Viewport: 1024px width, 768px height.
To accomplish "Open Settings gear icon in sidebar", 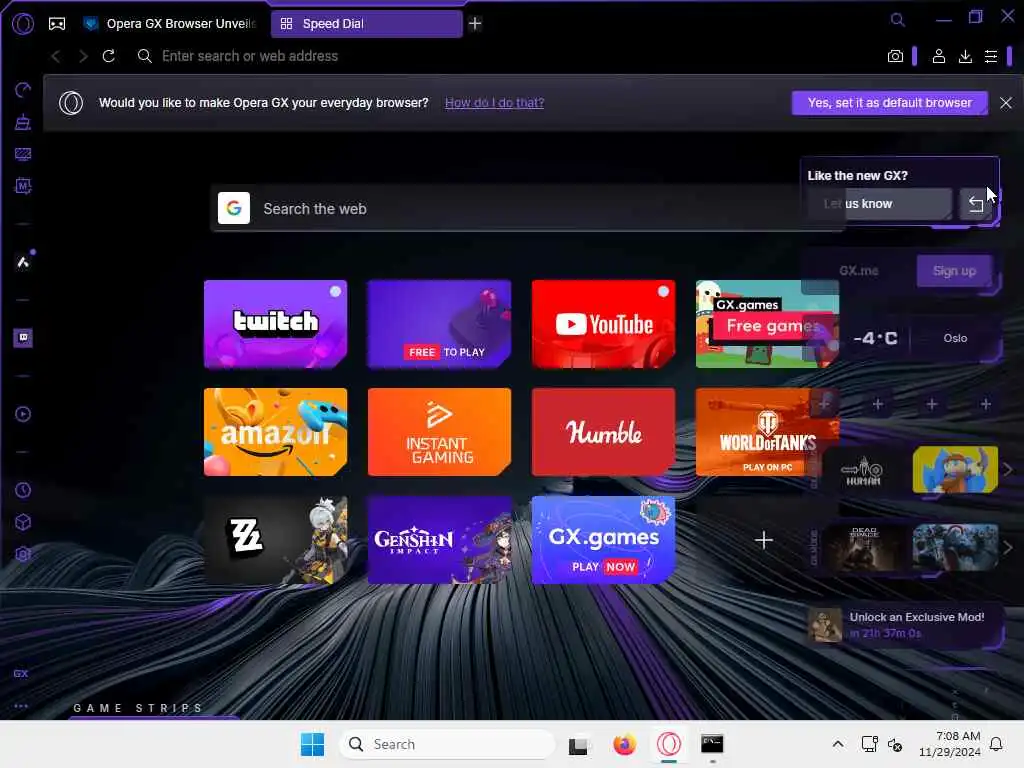I will pos(23,554).
